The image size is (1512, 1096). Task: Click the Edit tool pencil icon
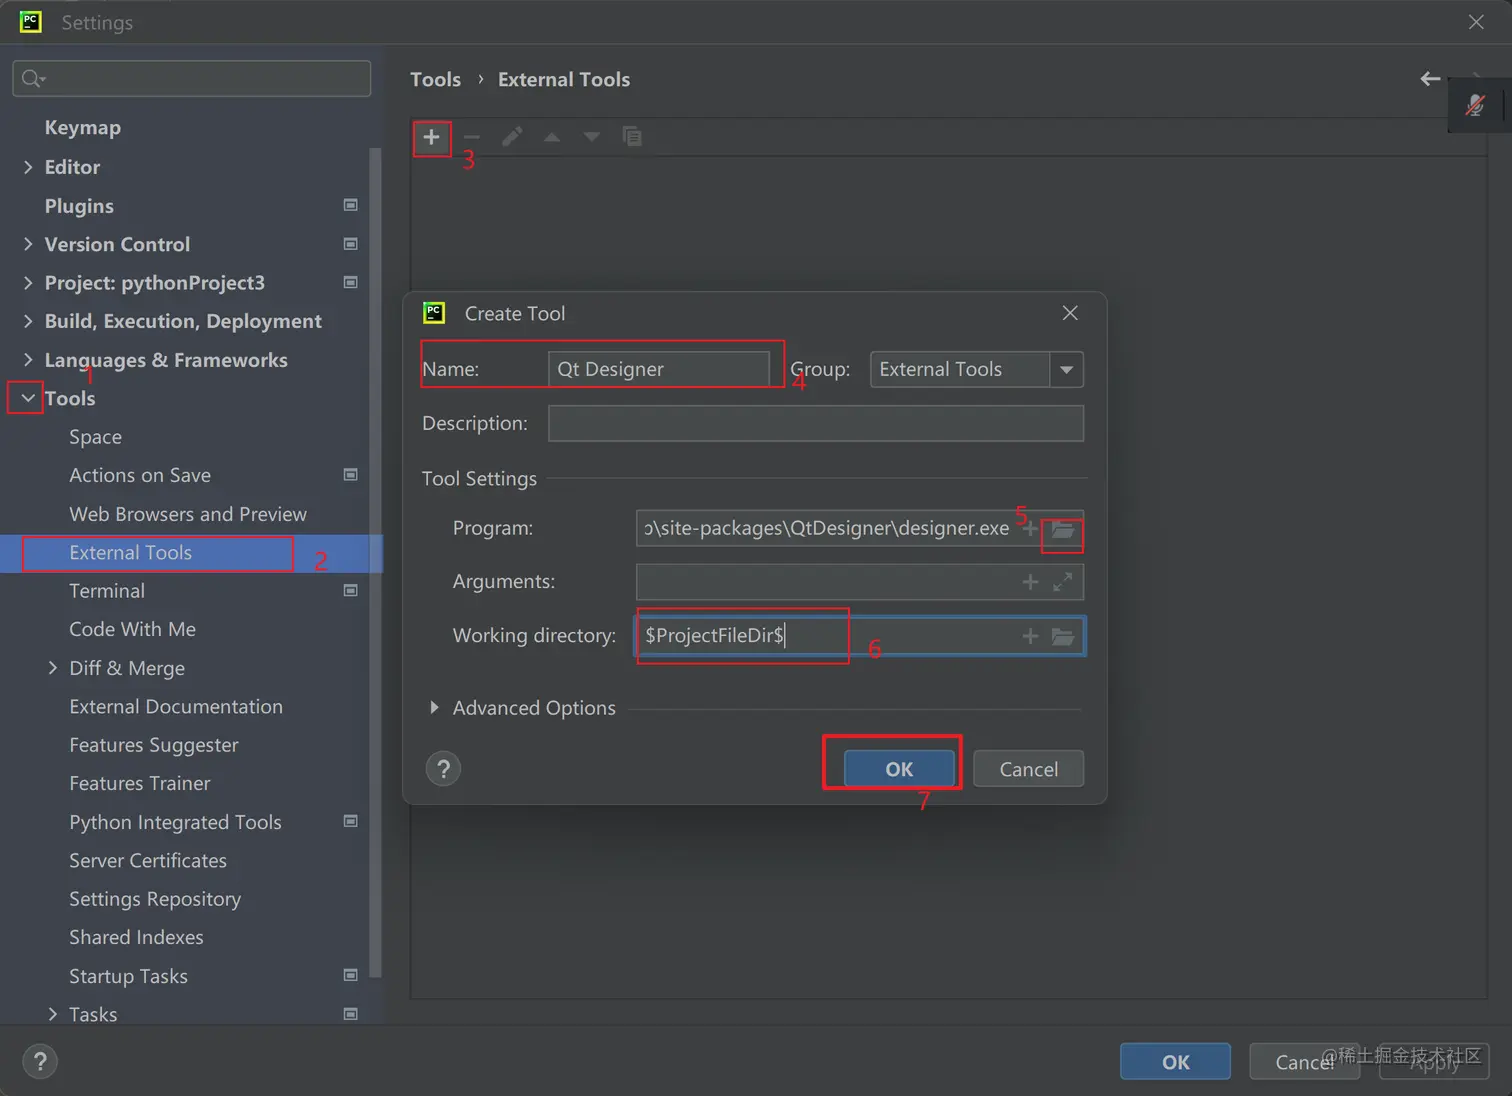click(x=512, y=137)
